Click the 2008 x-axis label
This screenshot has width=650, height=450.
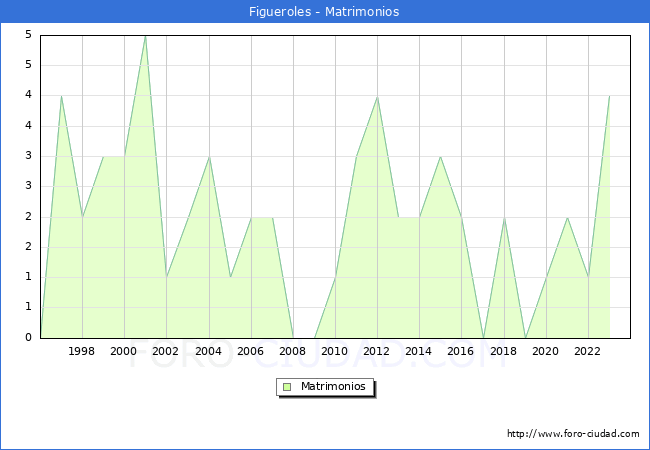(x=292, y=351)
